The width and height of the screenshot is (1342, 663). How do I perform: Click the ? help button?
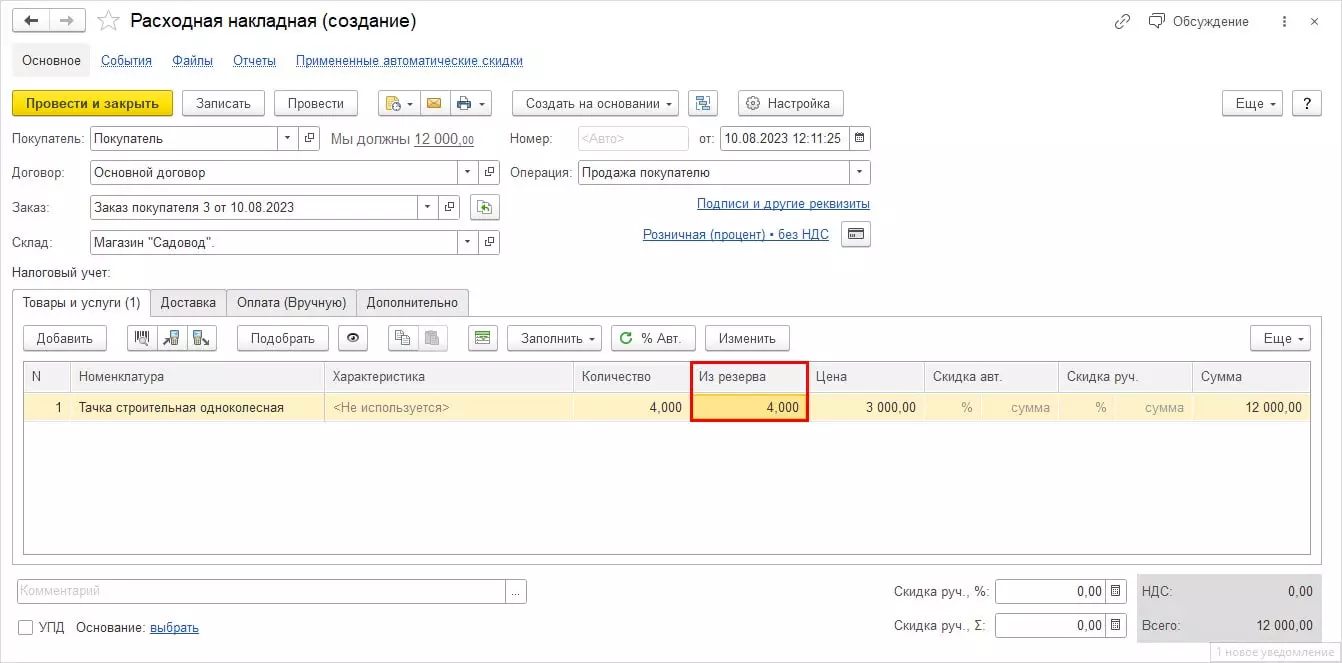[1307, 103]
